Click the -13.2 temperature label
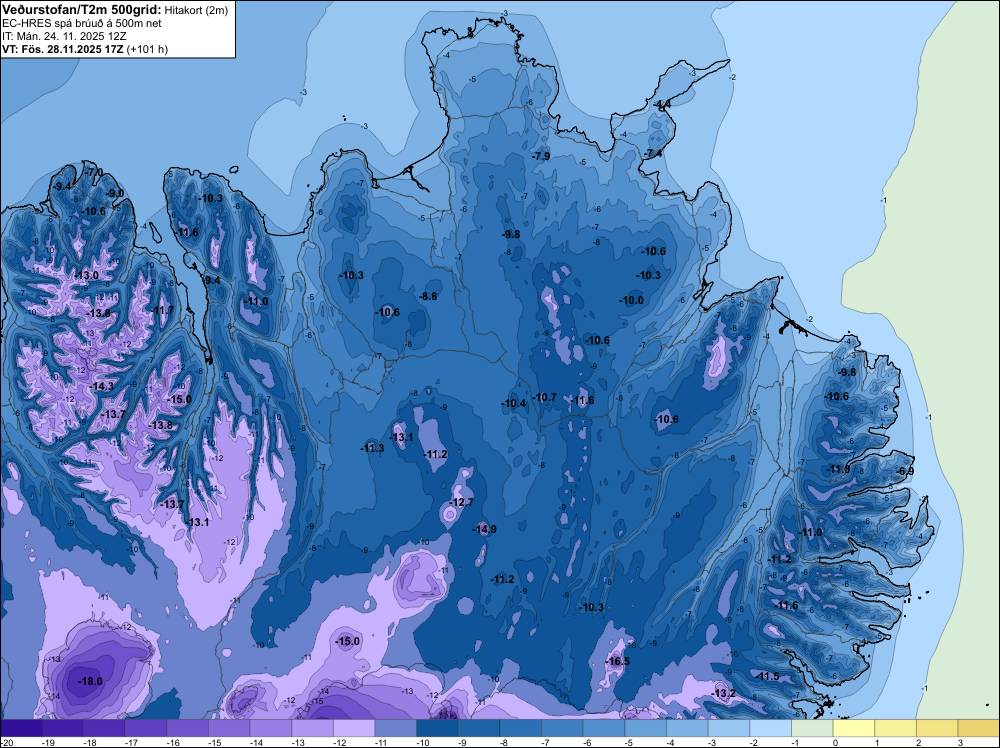This screenshot has width=1000, height=748. point(723,694)
